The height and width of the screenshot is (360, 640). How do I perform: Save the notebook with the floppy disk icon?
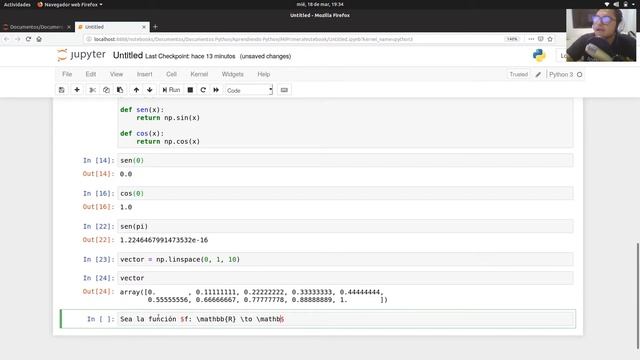point(62,90)
